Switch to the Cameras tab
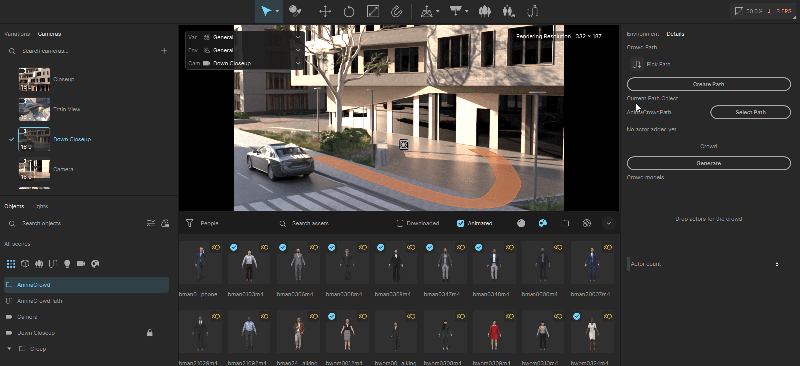Screen dimensions: 800x366 [49, 34]
